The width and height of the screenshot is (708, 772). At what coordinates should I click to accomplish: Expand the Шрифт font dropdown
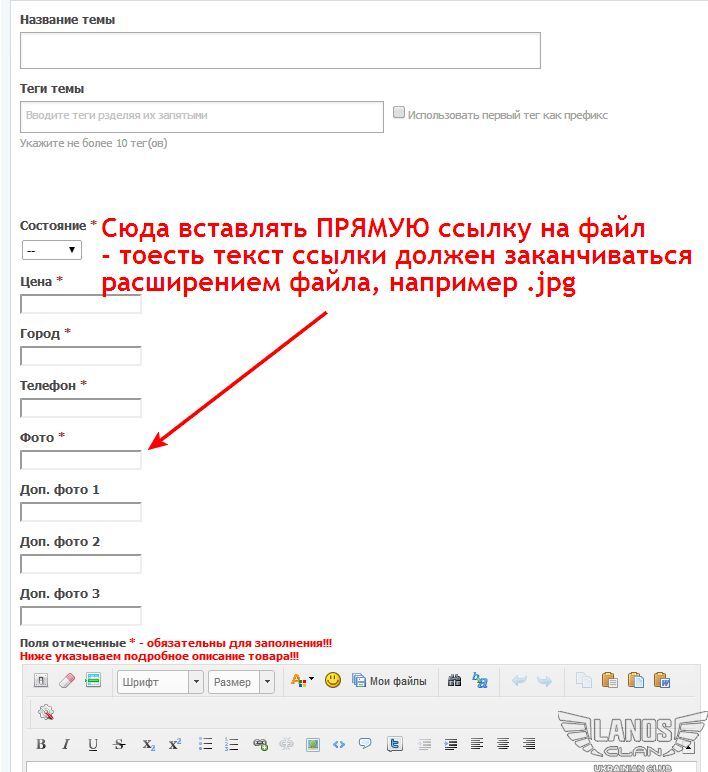[160, 682]
